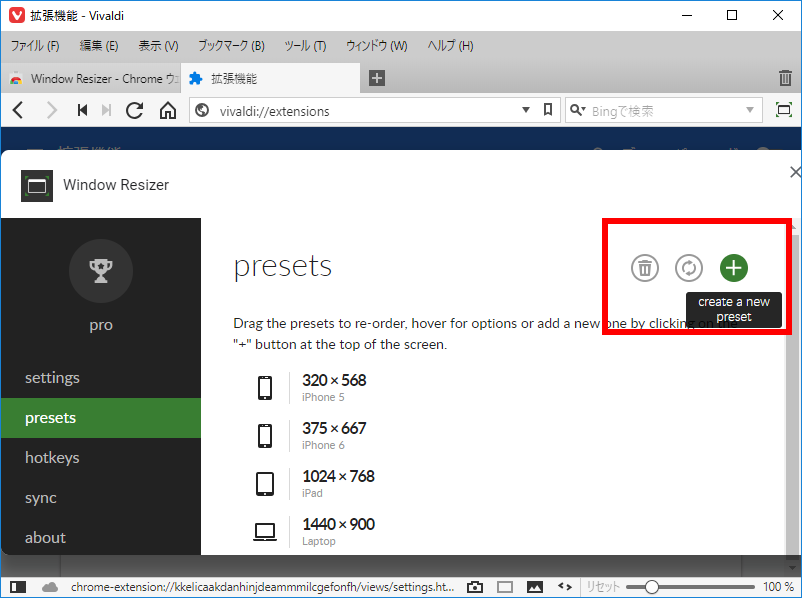Click the iPhone 6 label
This screenshot has height=598, width=802.
point(323,446)
